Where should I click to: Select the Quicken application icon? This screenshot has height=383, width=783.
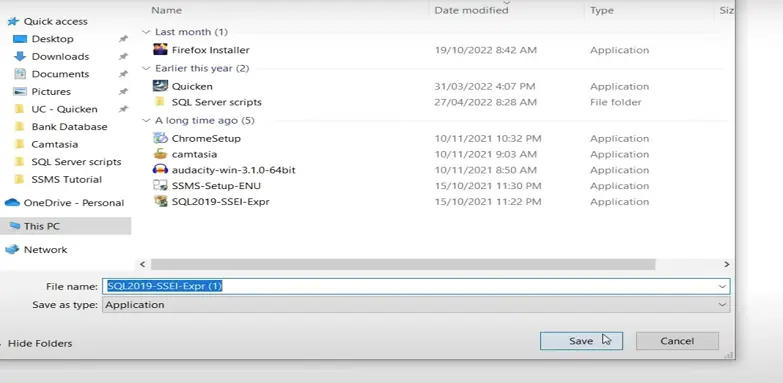click(160, 86)
